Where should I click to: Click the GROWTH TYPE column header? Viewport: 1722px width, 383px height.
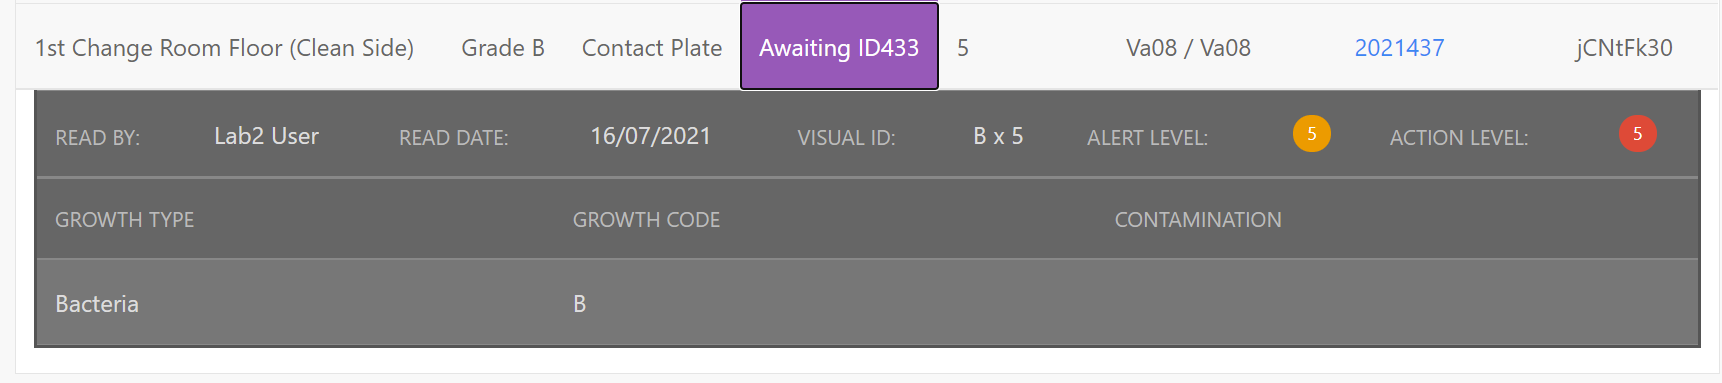125,220
